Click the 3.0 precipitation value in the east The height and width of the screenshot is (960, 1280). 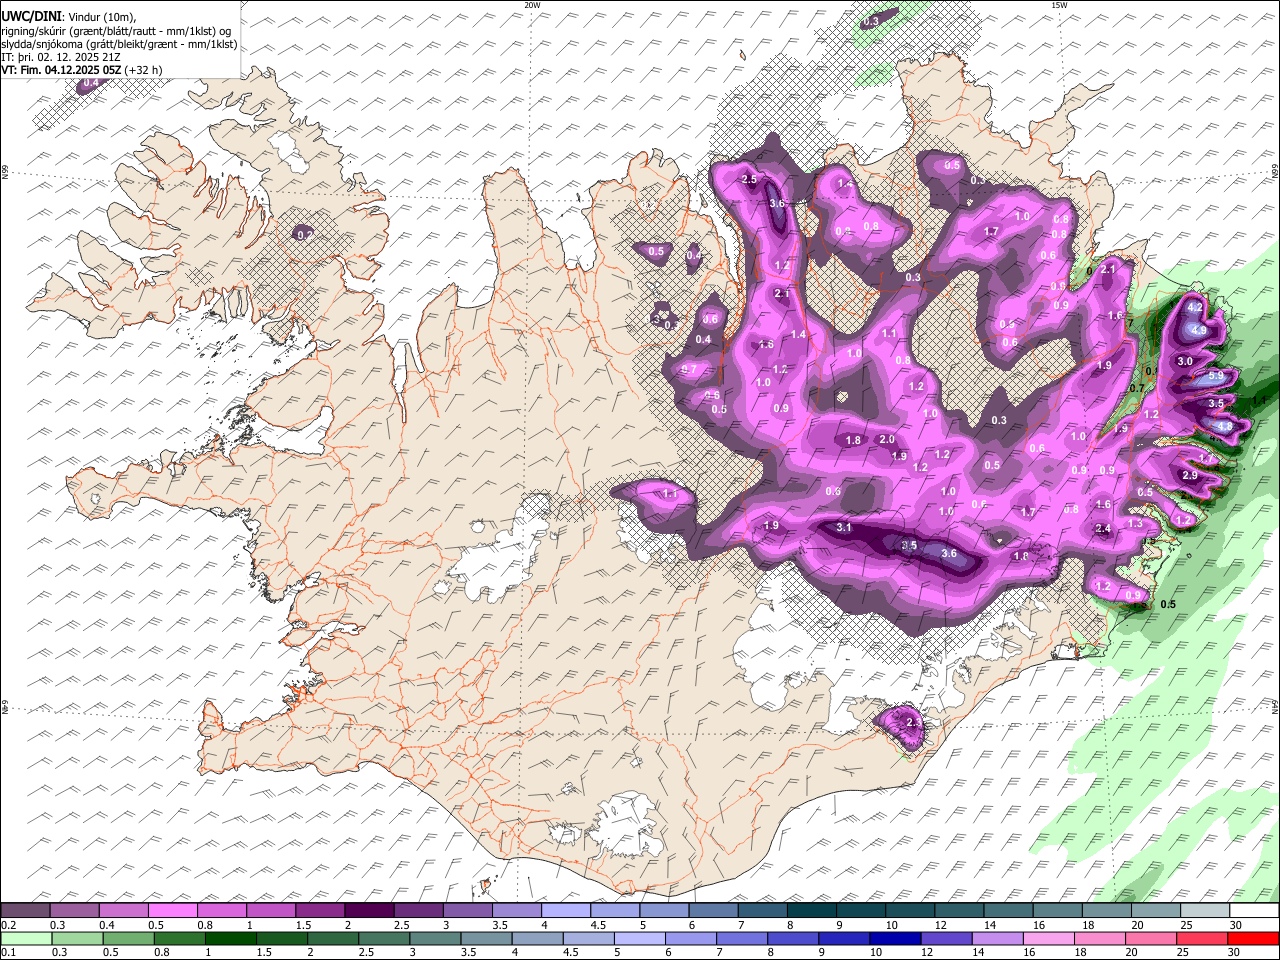coord(1186,361)
